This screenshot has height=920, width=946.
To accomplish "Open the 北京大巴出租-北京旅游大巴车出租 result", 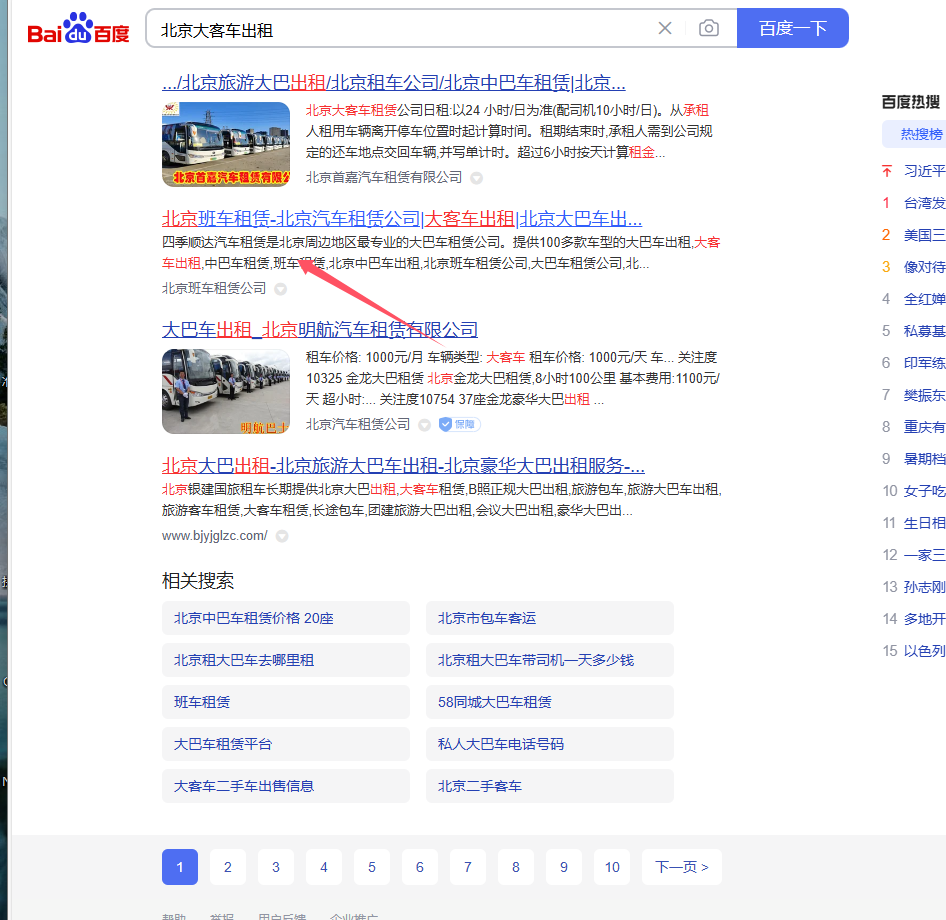I will point(403,466).
